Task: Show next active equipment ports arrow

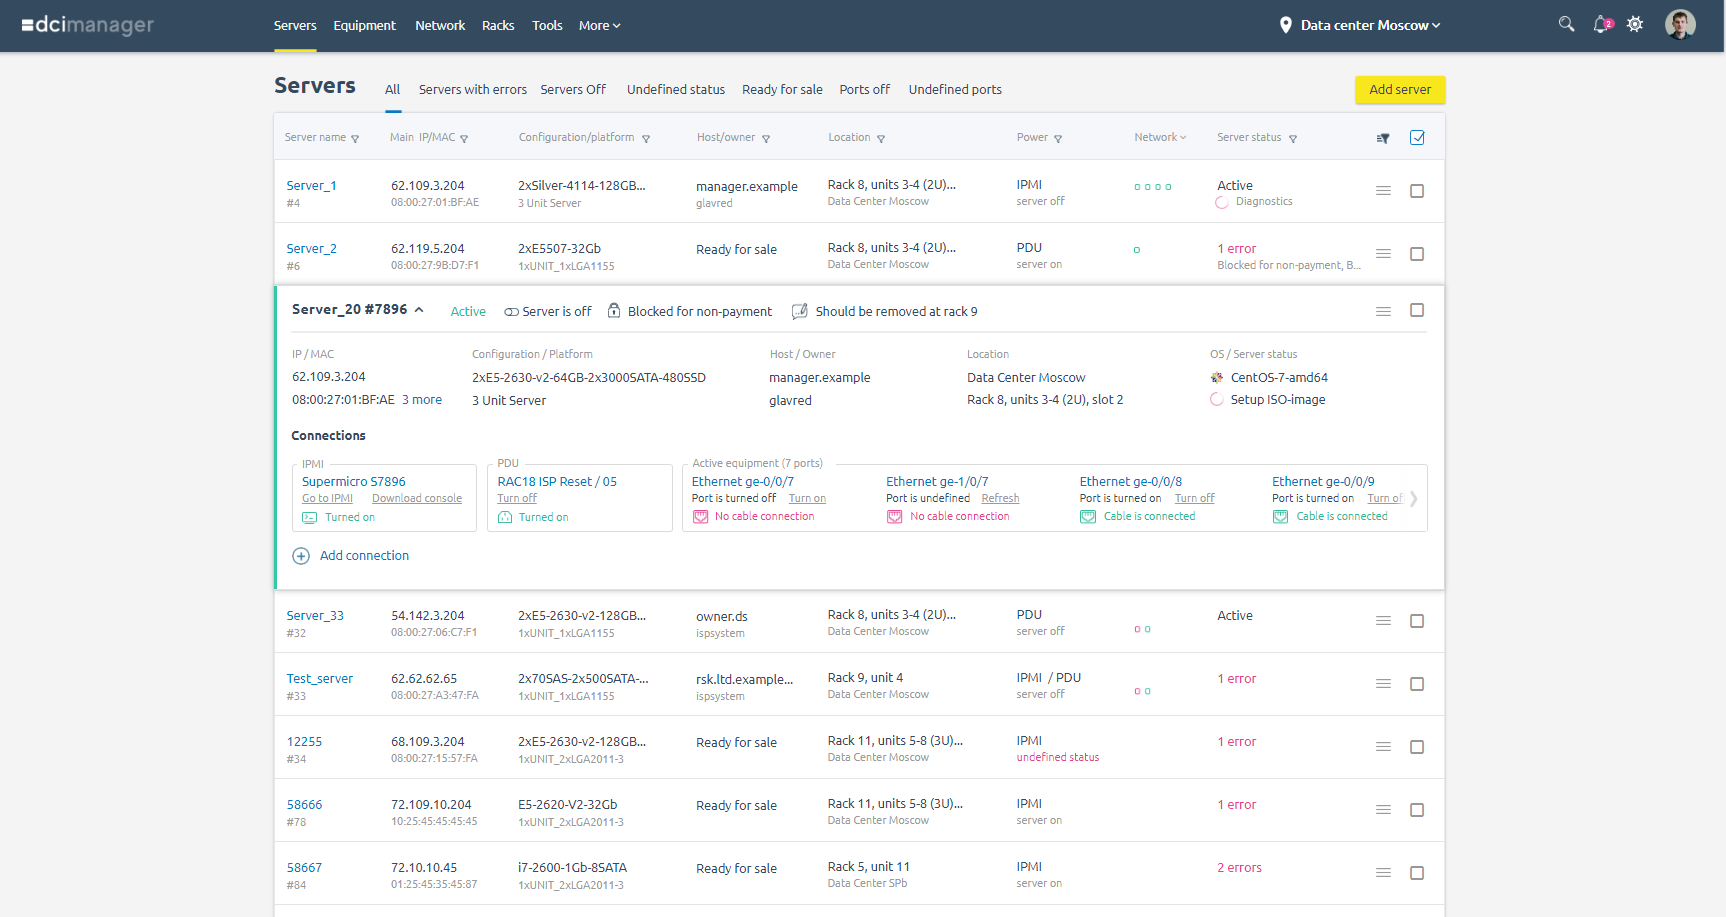Action: point(1413,499)
